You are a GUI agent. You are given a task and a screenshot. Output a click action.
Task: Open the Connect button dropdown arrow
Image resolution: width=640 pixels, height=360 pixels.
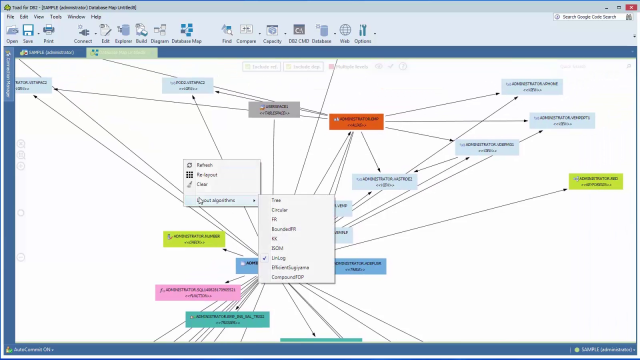(96, 33)
